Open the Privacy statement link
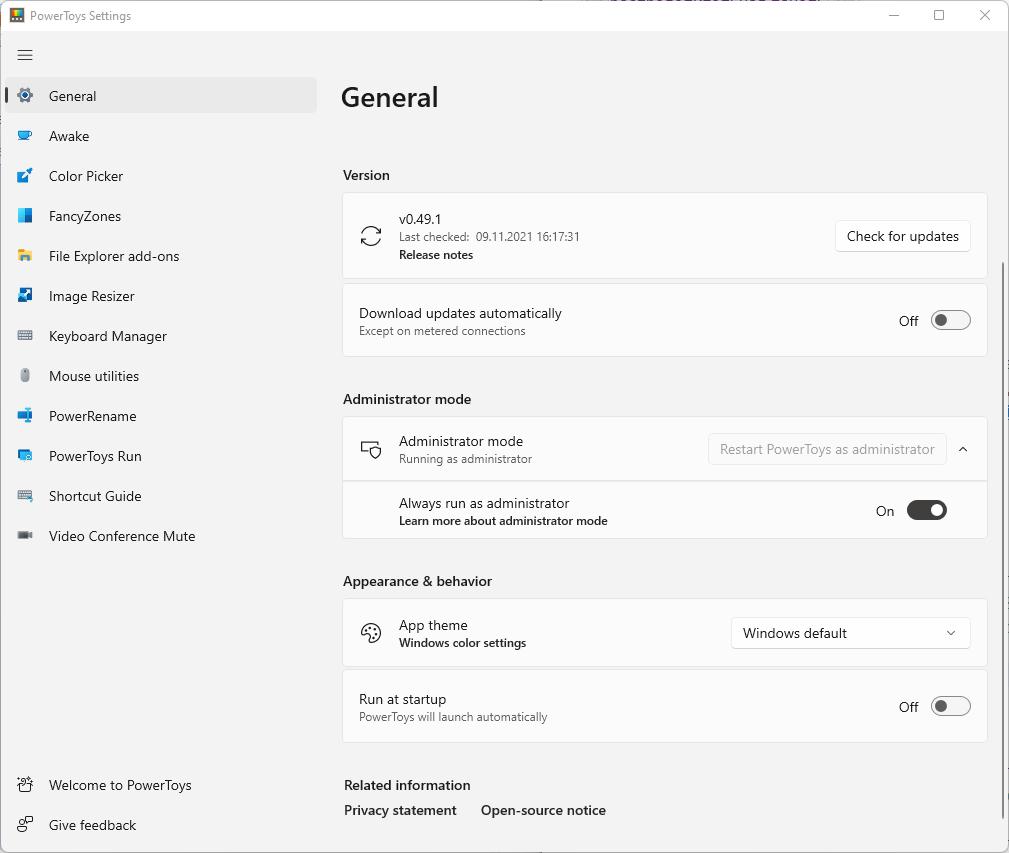Screen dimensions: 1009x853 click(400, 811)
